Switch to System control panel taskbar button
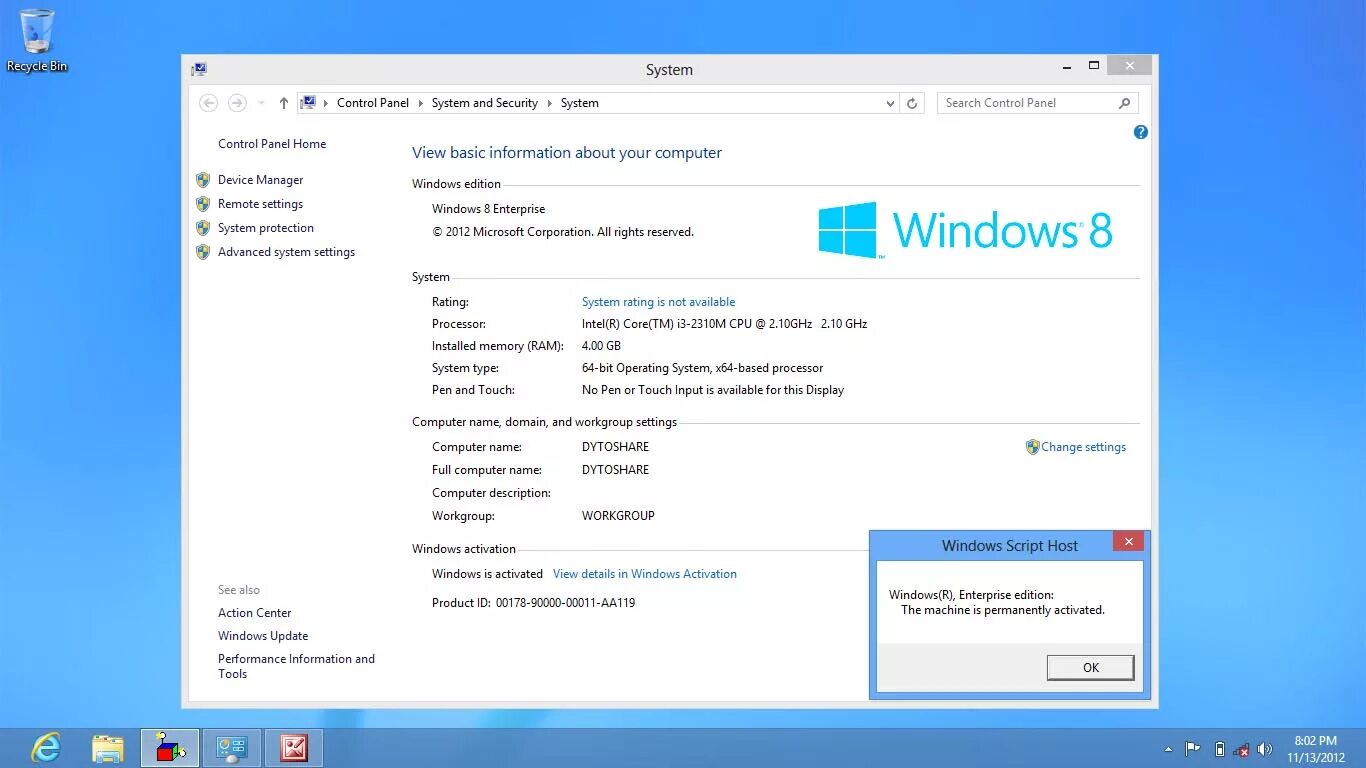This screenshot has height=768, width=1366. (232, 748)
